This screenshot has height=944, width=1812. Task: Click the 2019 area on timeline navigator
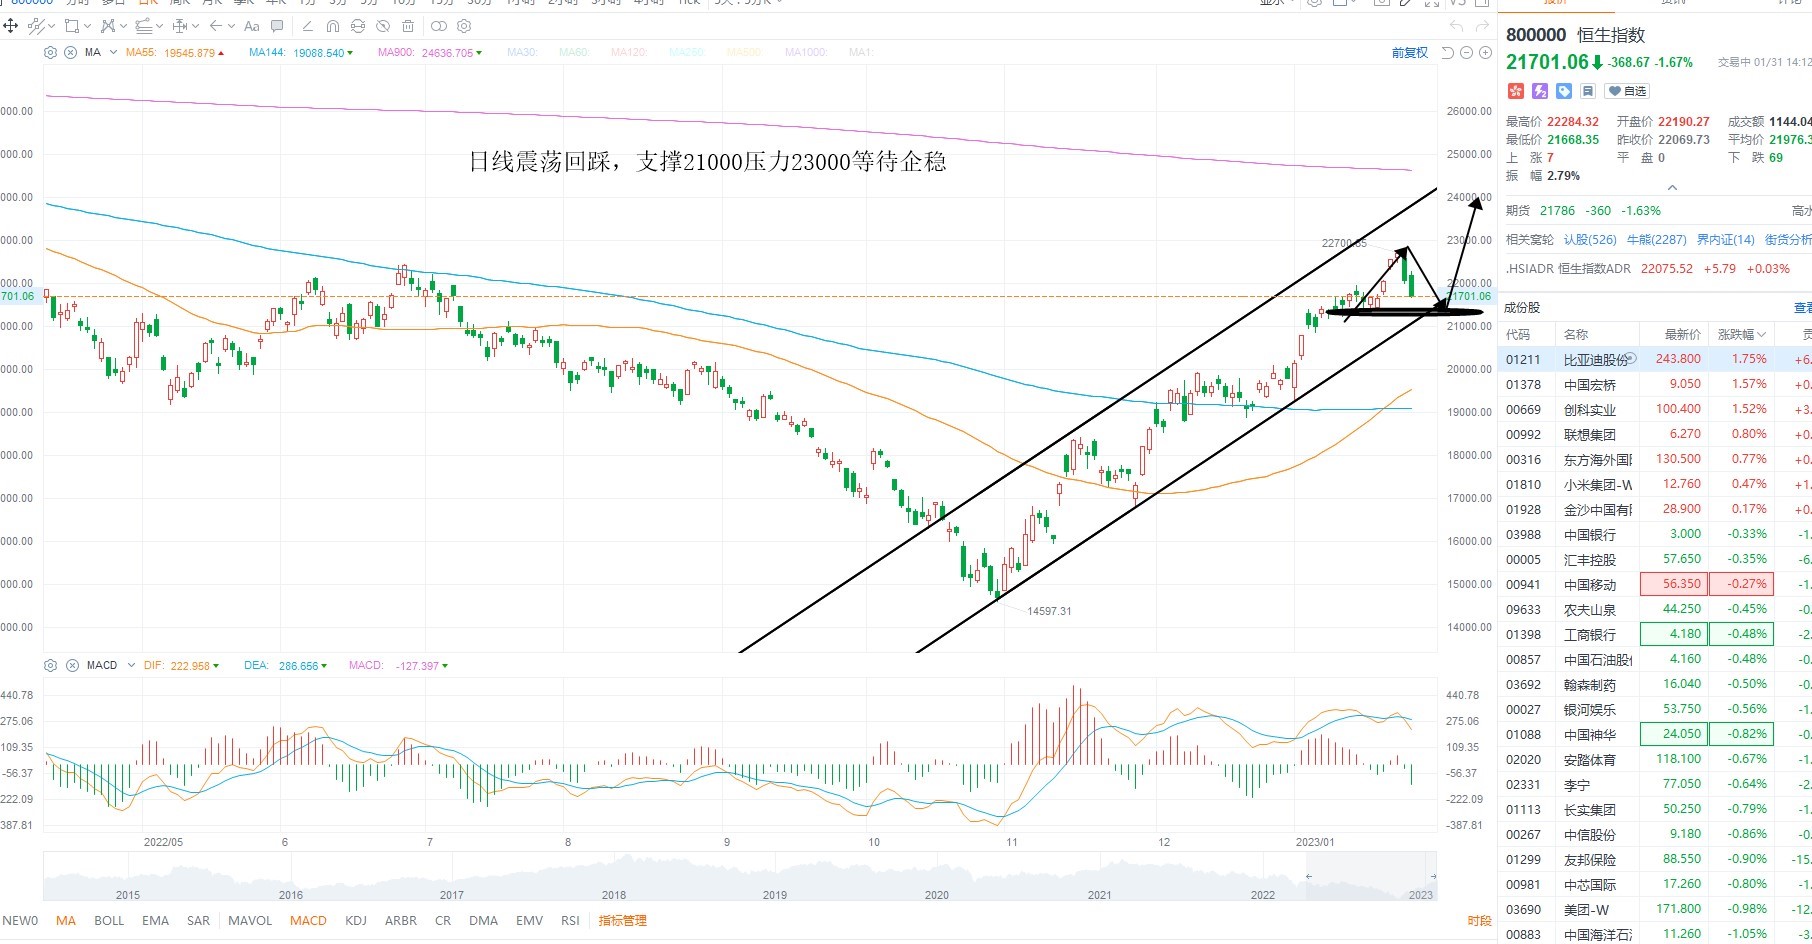click(x=775, y=895)
